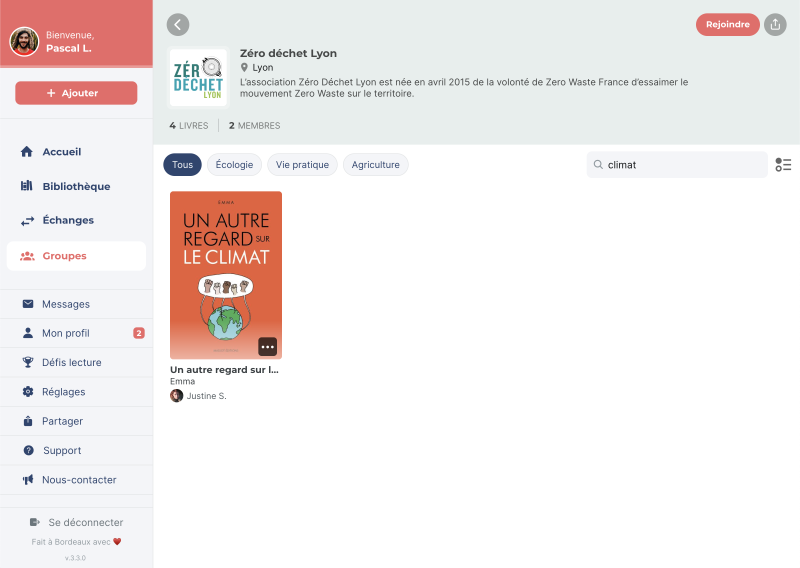The width and height of the screenshot is (800, 568).
Task: Click Se déconnecter to log out
Action: pos(85,522)
